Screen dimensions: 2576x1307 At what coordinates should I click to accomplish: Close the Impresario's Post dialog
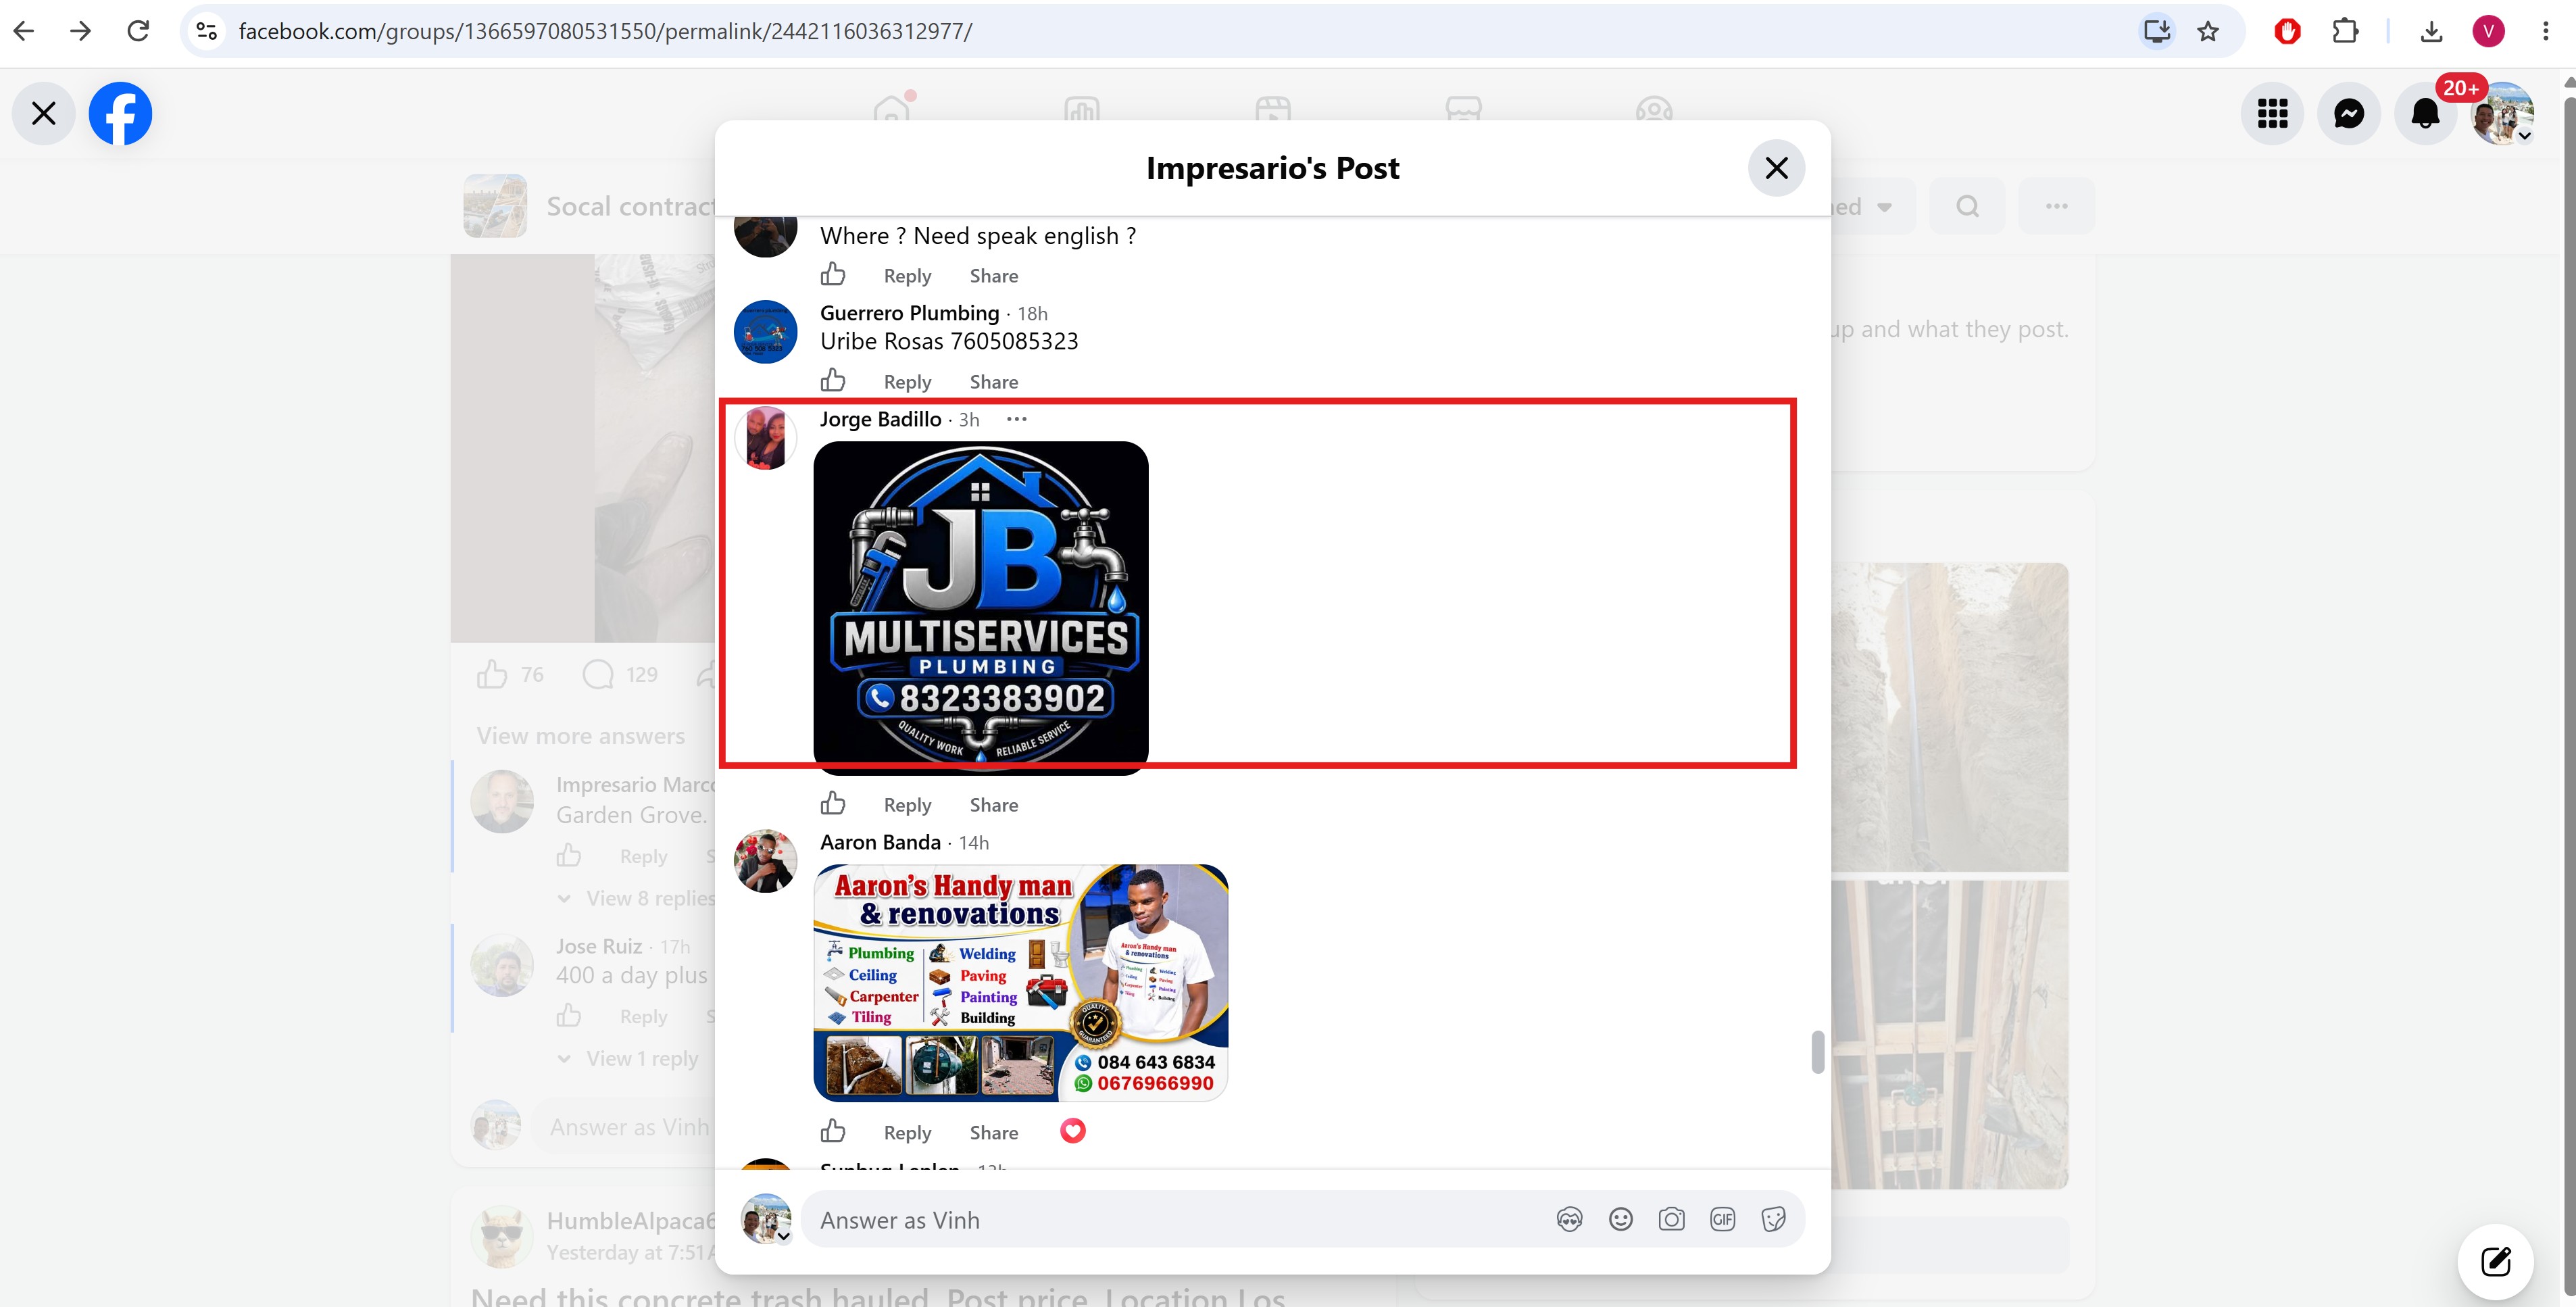pyautogui.click(x=1776, y=168)
